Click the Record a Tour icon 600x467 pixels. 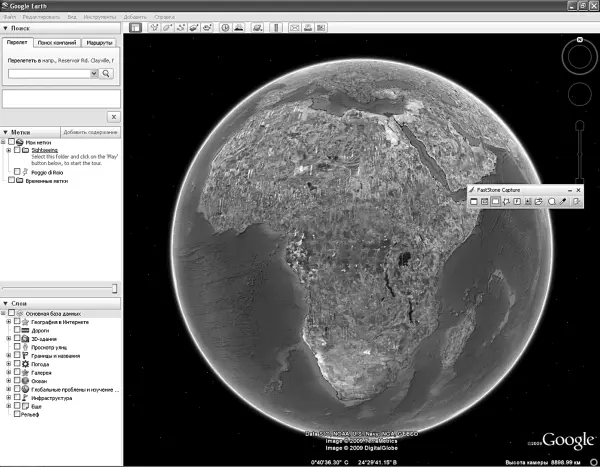click(x=207, y=28)
